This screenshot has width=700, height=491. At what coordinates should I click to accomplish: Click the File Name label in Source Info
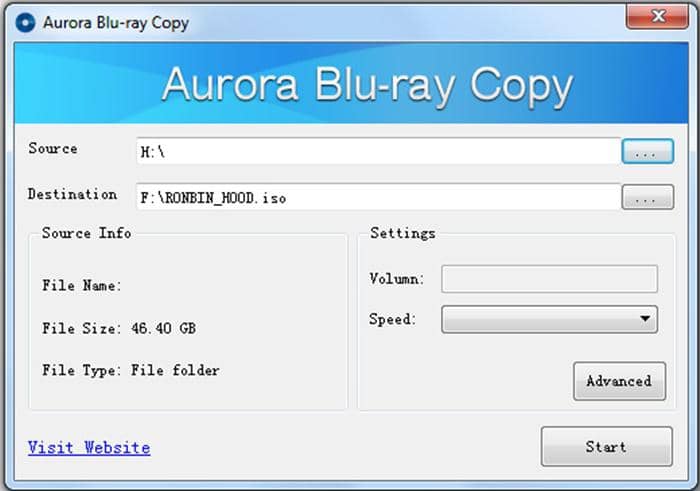coord(82,286)
